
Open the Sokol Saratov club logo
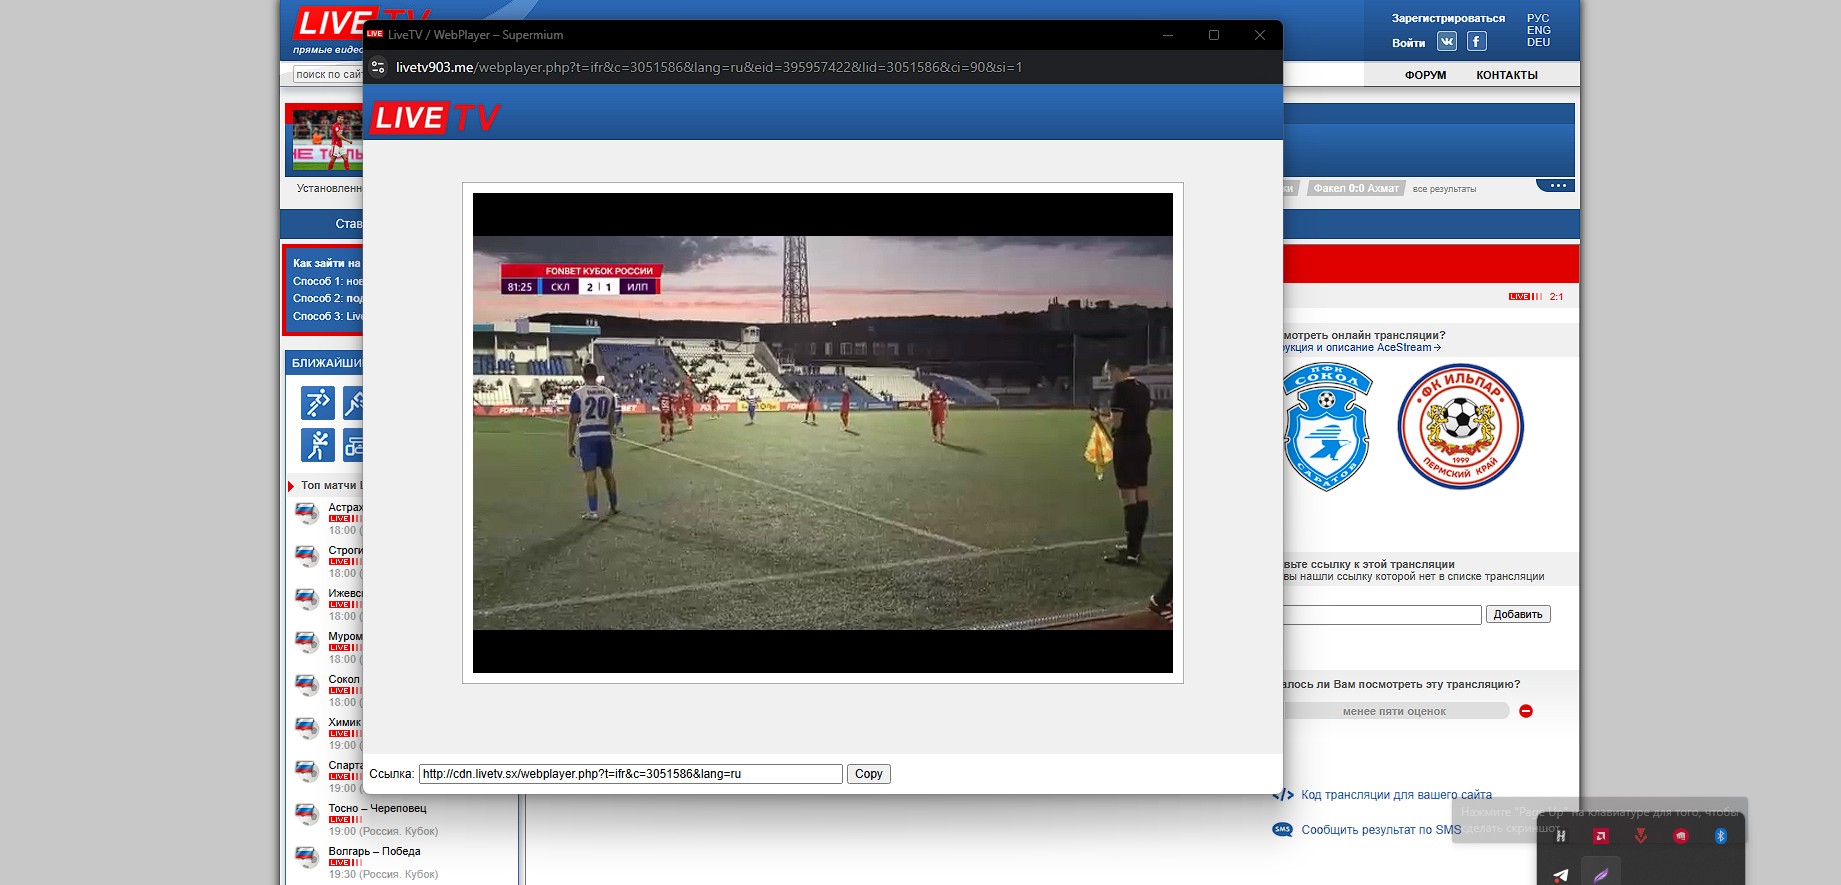1326,427
